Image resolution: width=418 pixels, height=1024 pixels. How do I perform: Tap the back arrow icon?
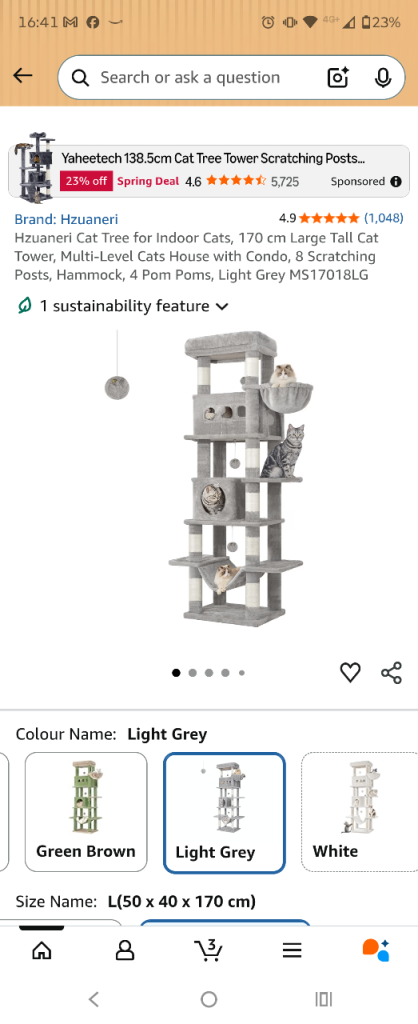coord(22,76)
